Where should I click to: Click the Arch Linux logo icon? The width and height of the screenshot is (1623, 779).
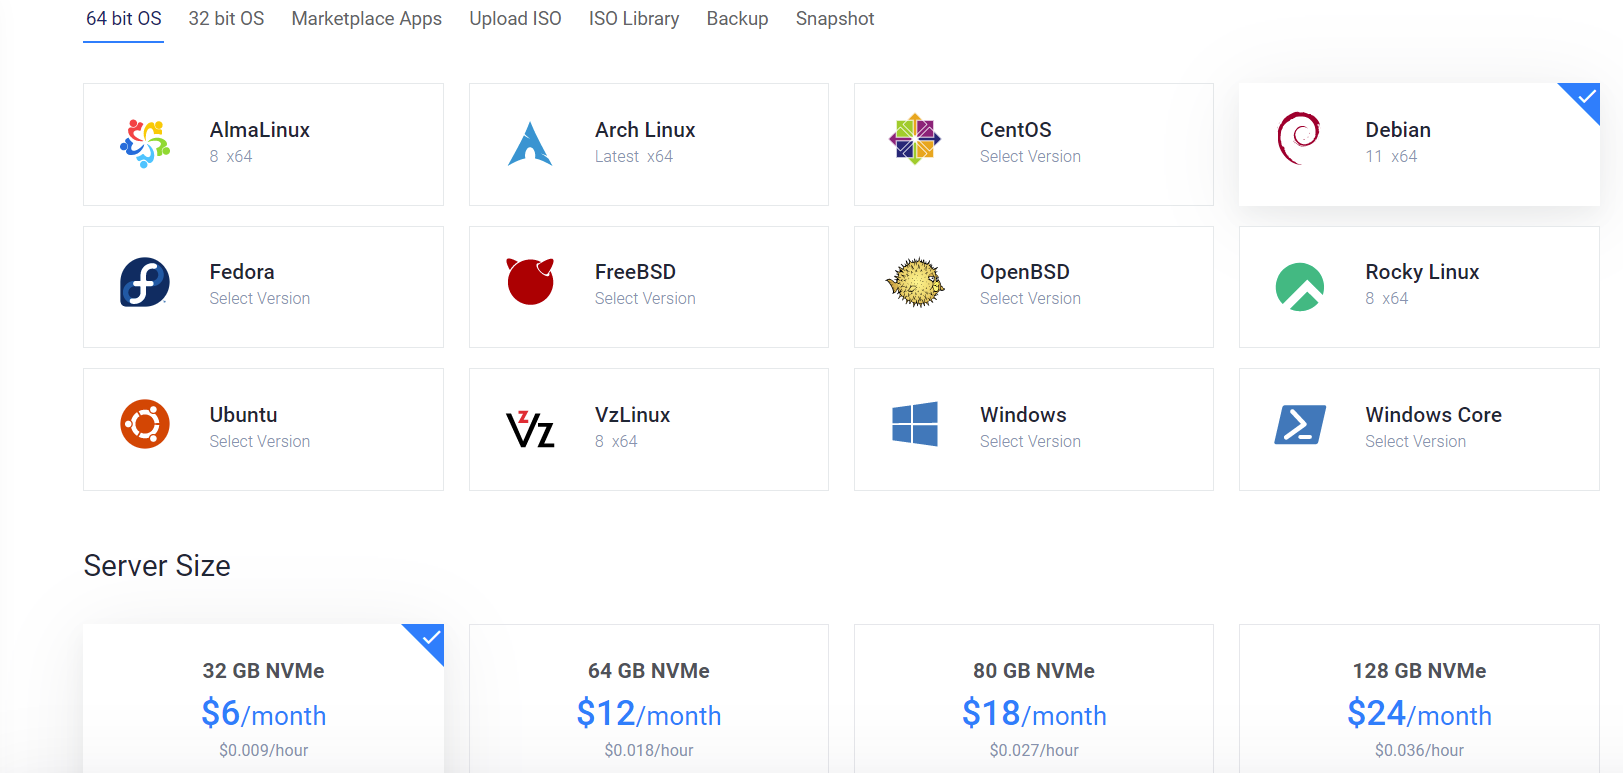point(530,144)
